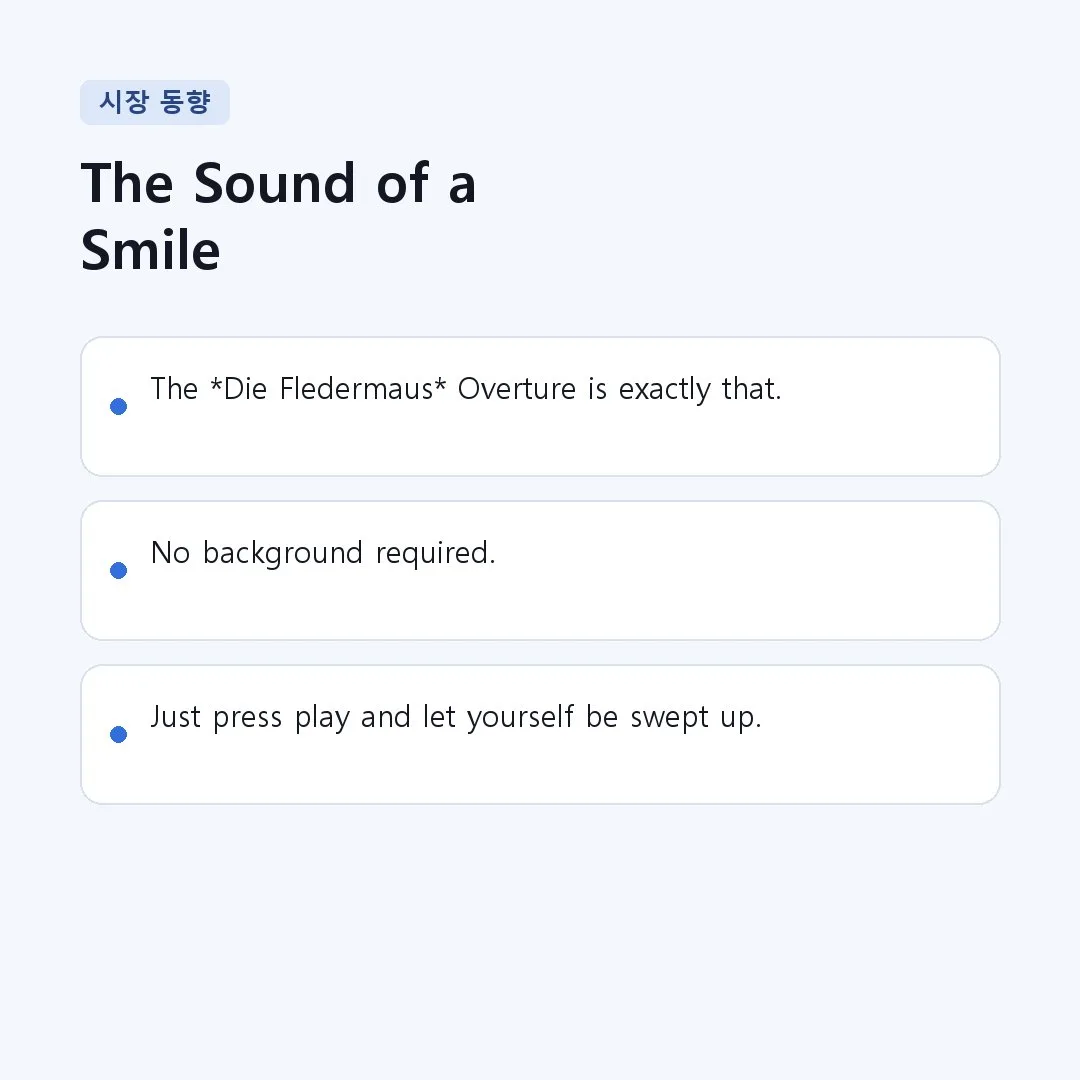This screenshot has height=1080, width=1080.
Task: Select the heading The Sound of a
Action: coord(278,183)
